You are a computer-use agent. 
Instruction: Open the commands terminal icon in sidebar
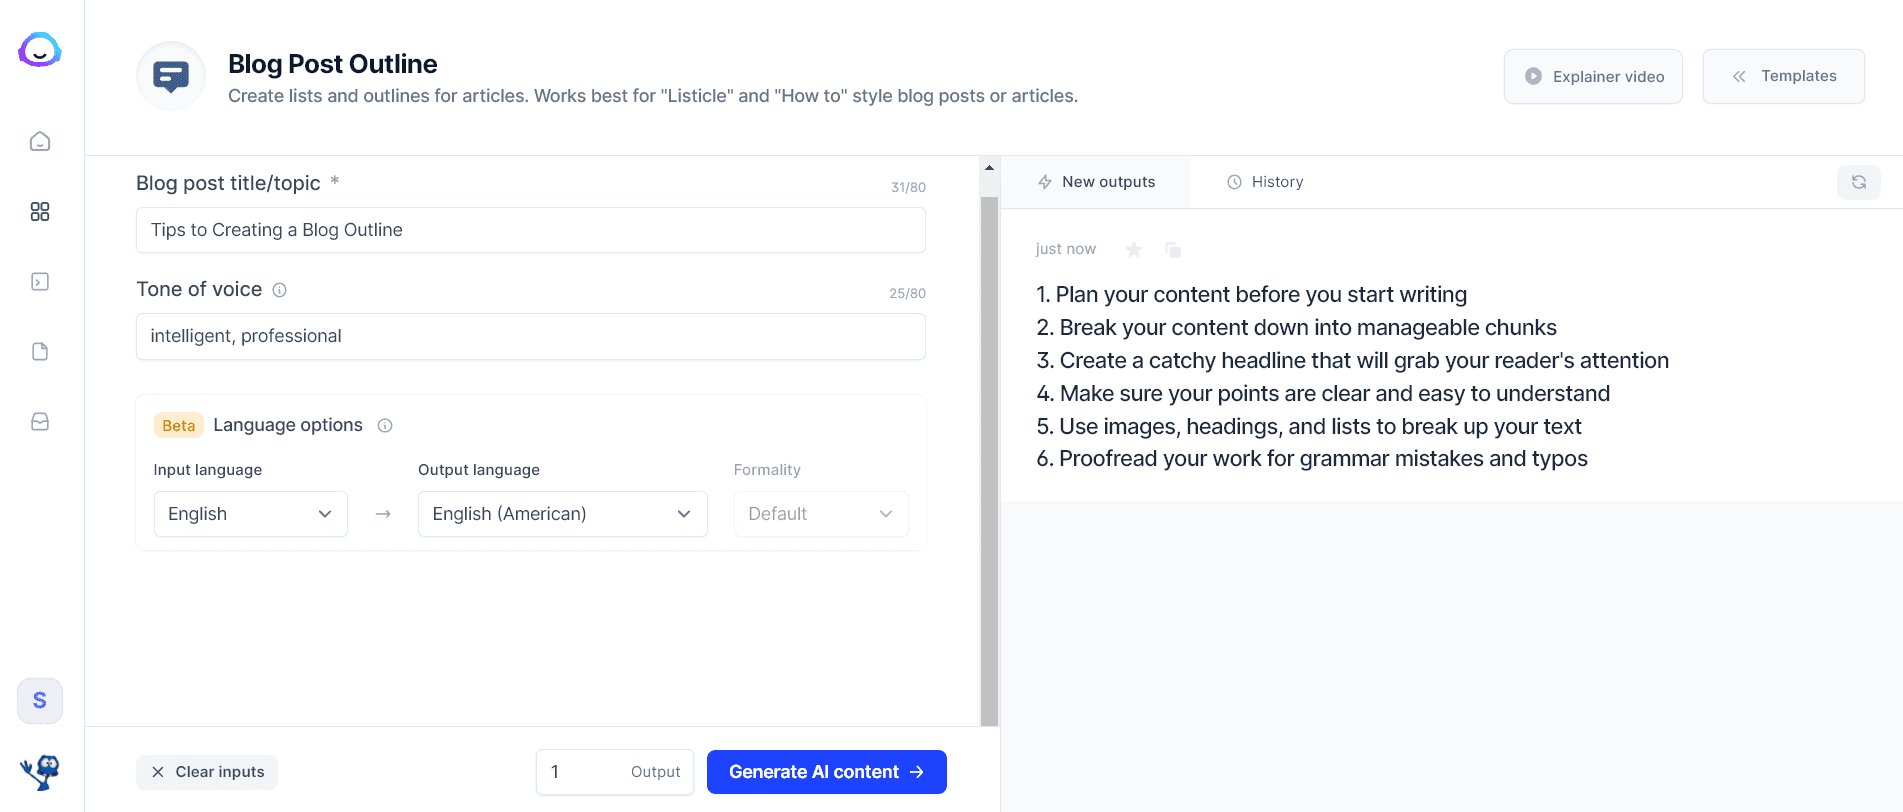tap(40, 281)
